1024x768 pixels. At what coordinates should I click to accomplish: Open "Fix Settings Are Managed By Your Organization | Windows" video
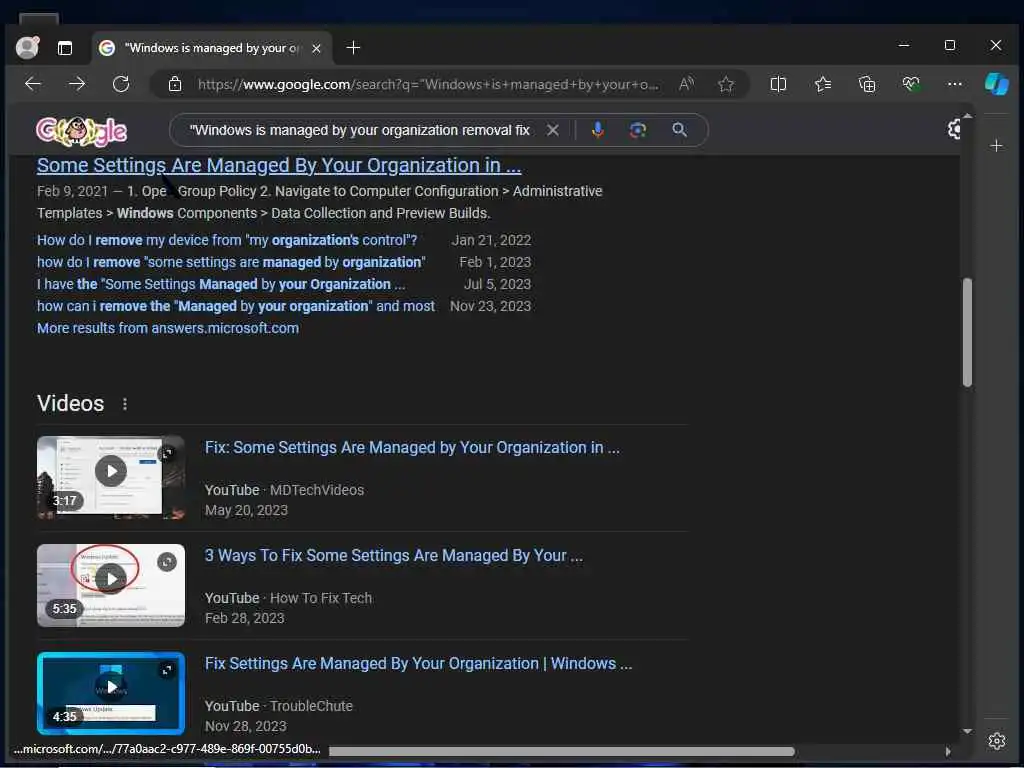point(419,664)
